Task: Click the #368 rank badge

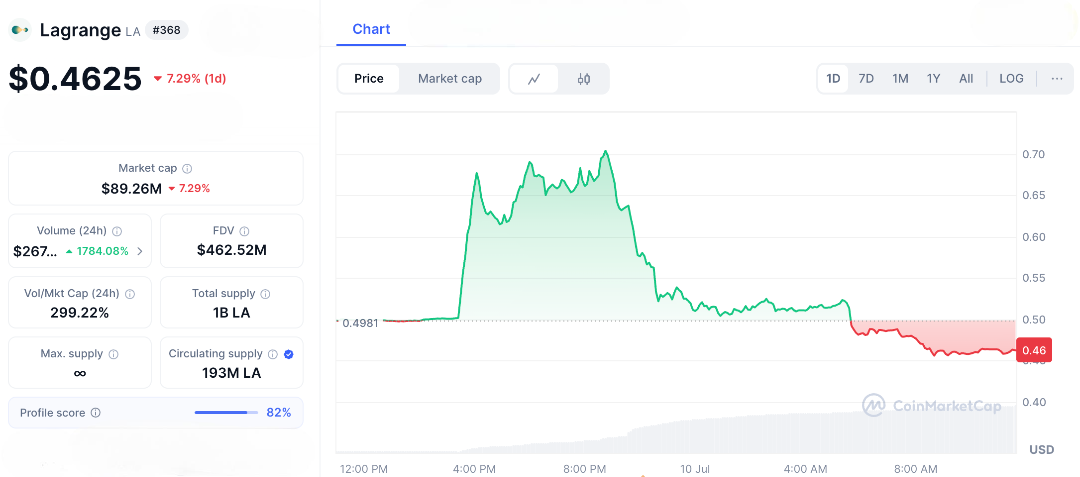Action: click(x=166, y=30)
